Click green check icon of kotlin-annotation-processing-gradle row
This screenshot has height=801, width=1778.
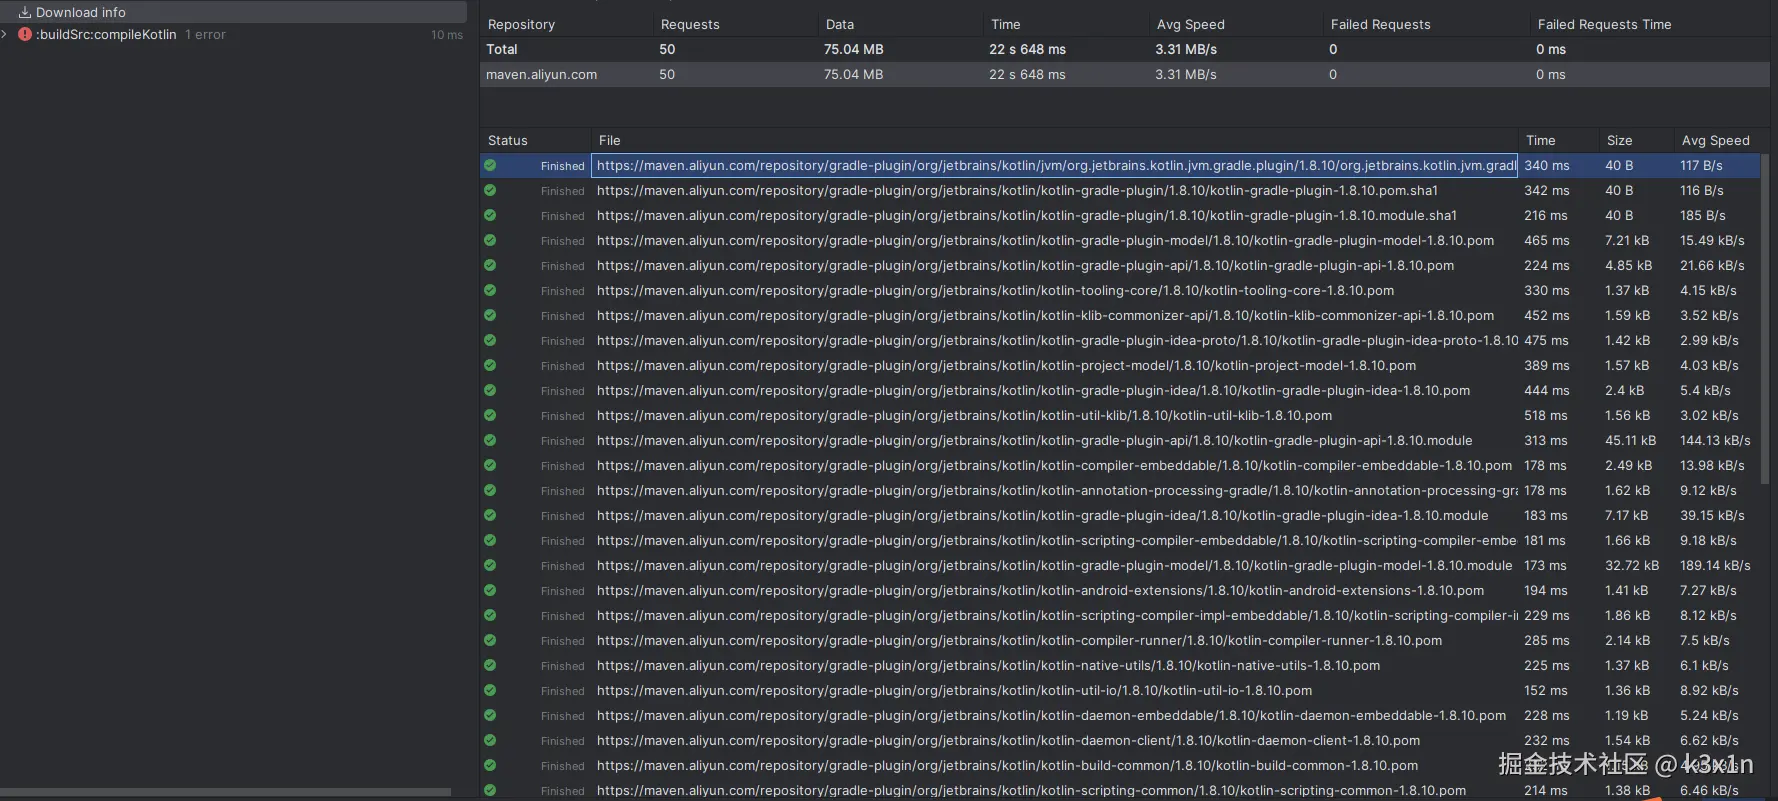(x=490, y=490)
